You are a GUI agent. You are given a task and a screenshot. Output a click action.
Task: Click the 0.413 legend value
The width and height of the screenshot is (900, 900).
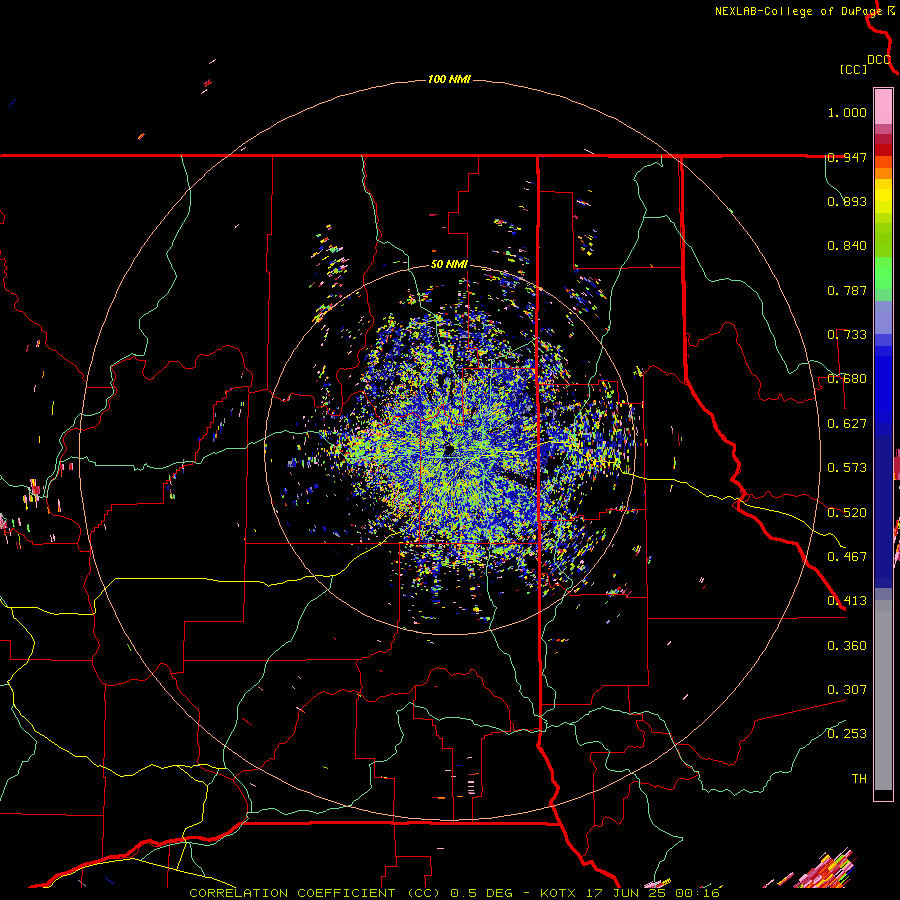coord(847,601)
